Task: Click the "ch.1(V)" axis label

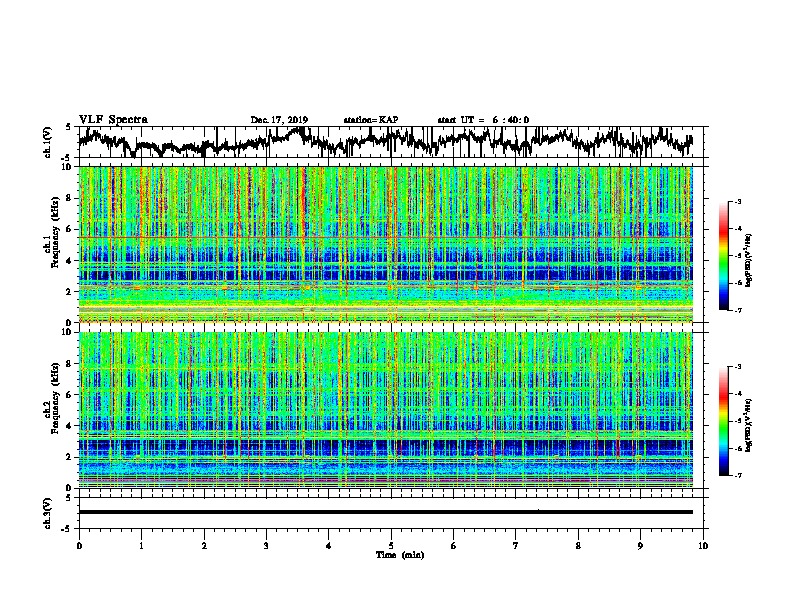Action: tap(48, 142)
